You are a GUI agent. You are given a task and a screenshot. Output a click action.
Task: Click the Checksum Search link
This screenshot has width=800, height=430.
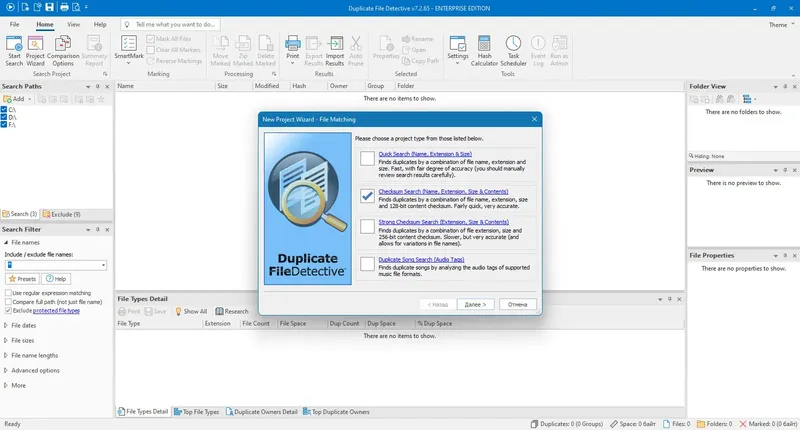(x=443, y=192)
